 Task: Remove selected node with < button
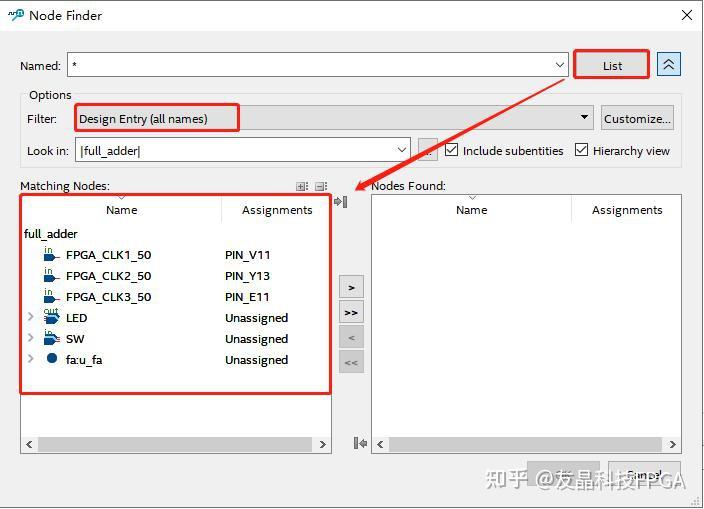(x=351, y=338)
